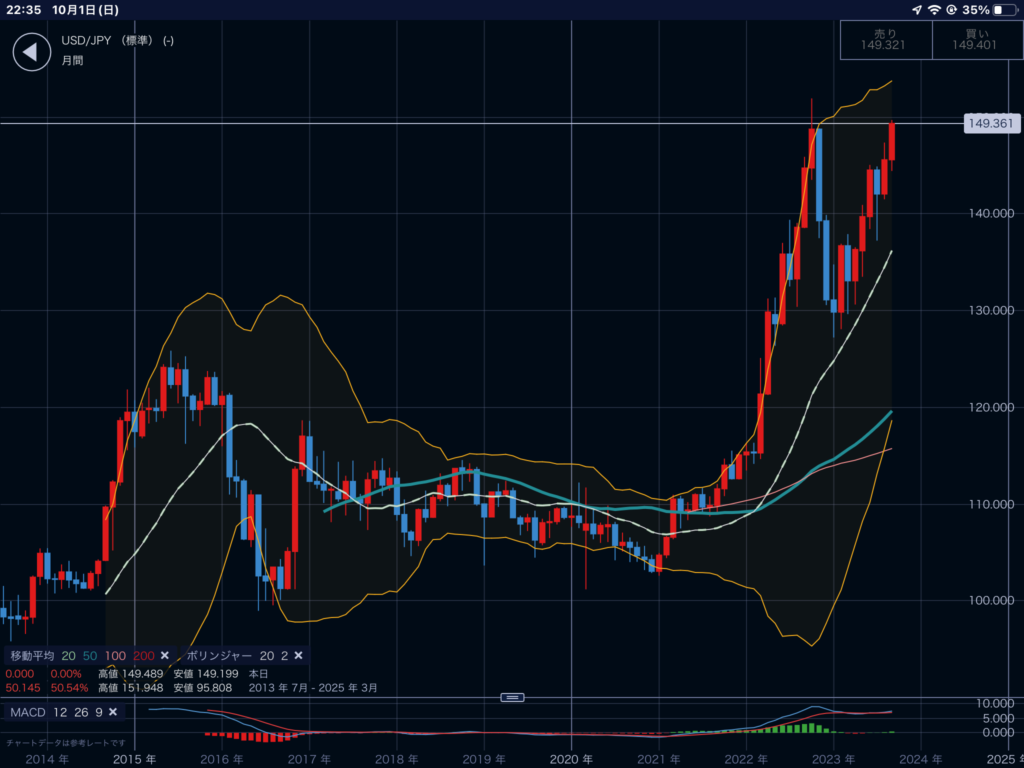
Task: Select the 149.361 current price label
Action: (x=990, y=123)
